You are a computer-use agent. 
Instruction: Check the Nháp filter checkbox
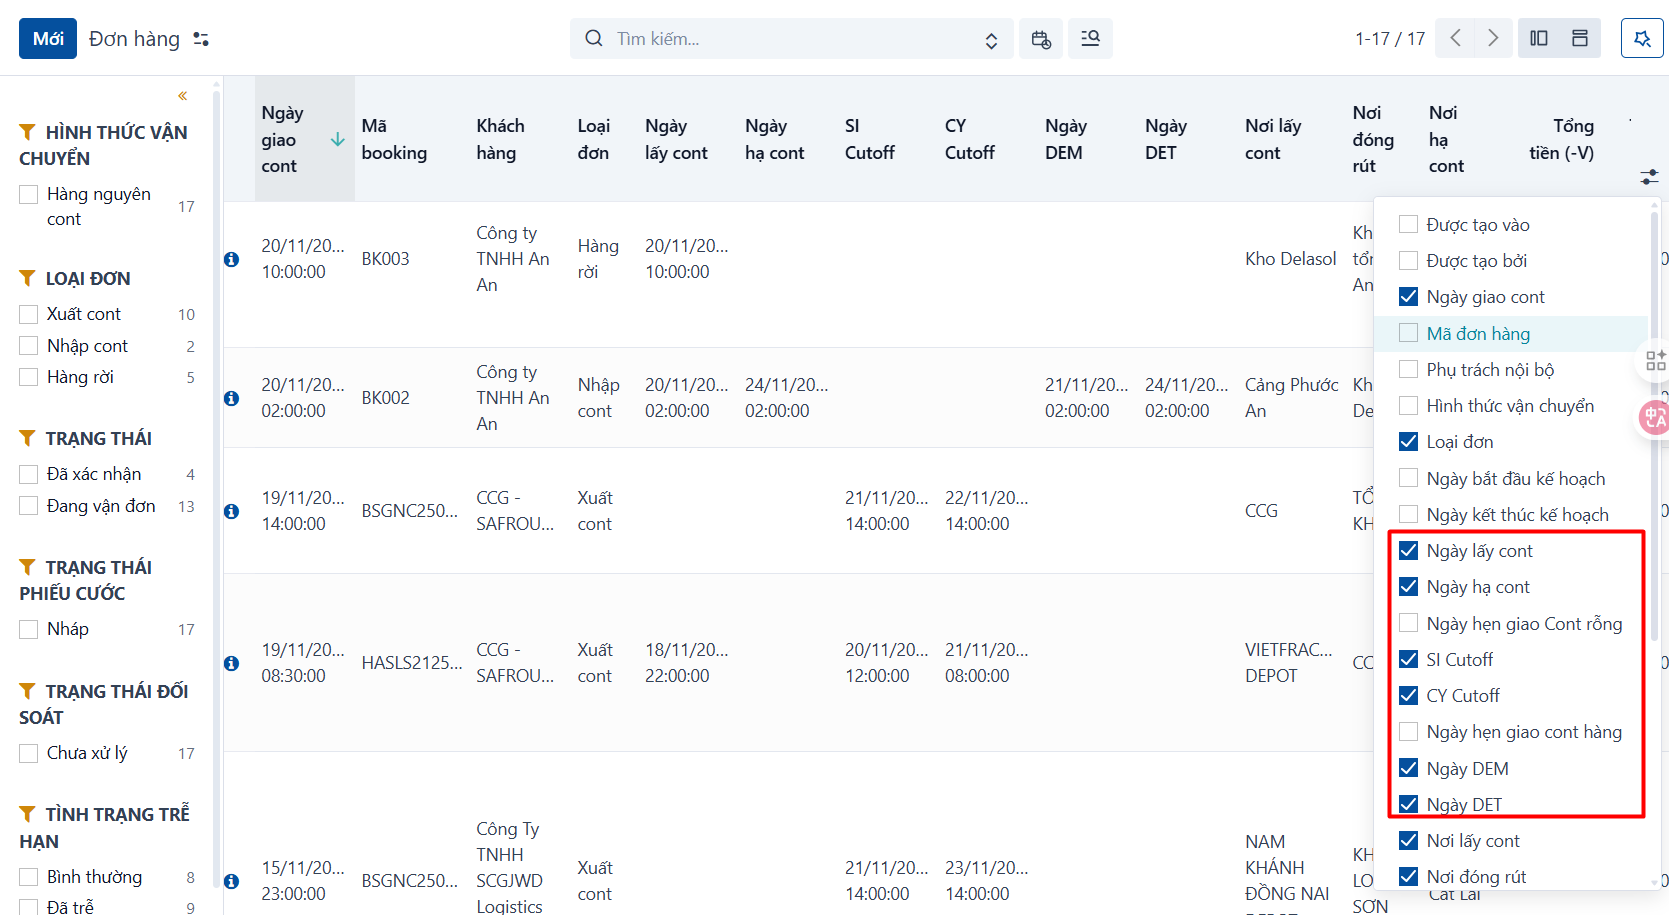point(29,629)
